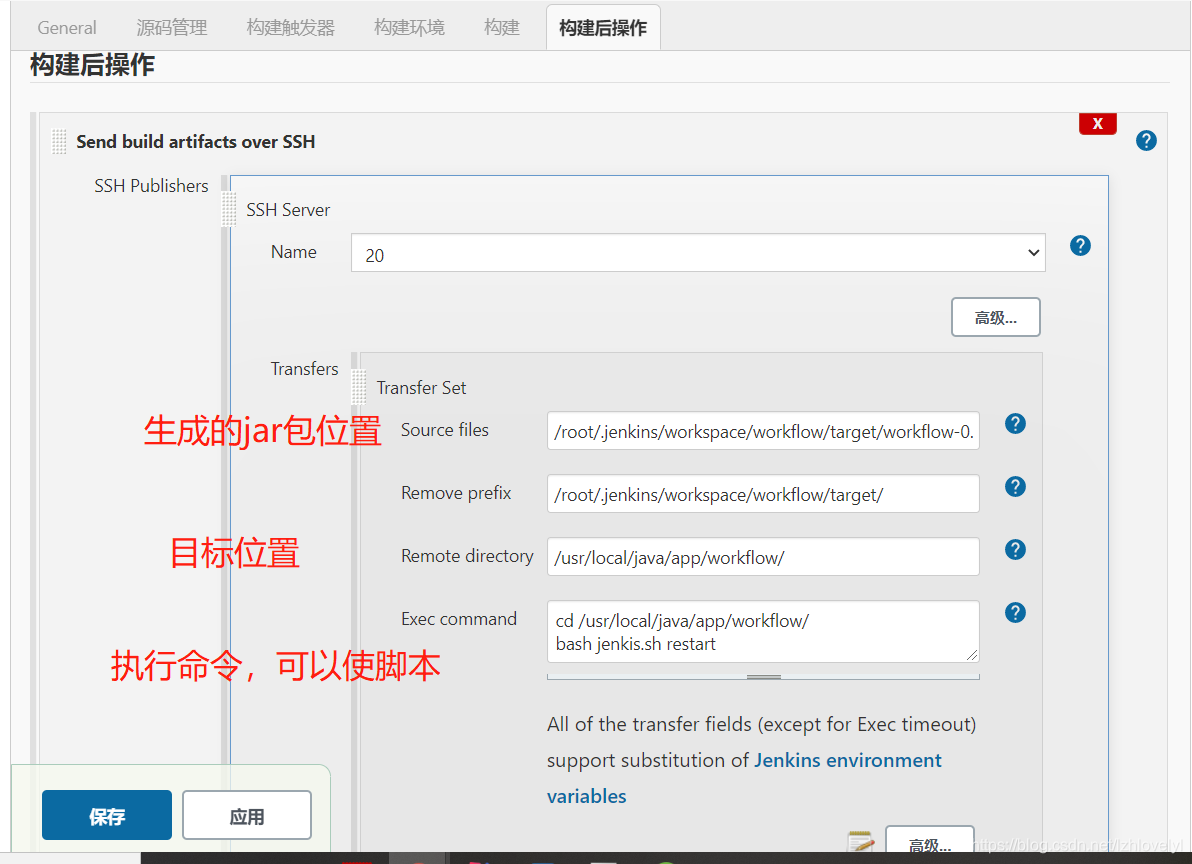Select 构建后操作 tab
This screenshot has height=864, width=1192.
603,28
